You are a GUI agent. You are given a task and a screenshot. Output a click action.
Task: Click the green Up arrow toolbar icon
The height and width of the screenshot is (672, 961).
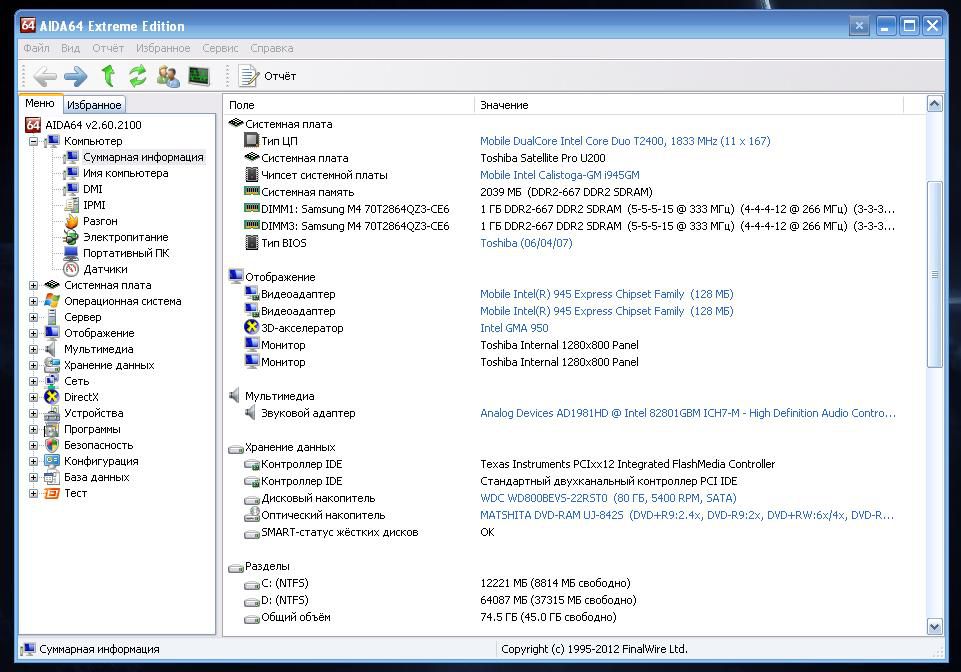(x=108, y=75)
